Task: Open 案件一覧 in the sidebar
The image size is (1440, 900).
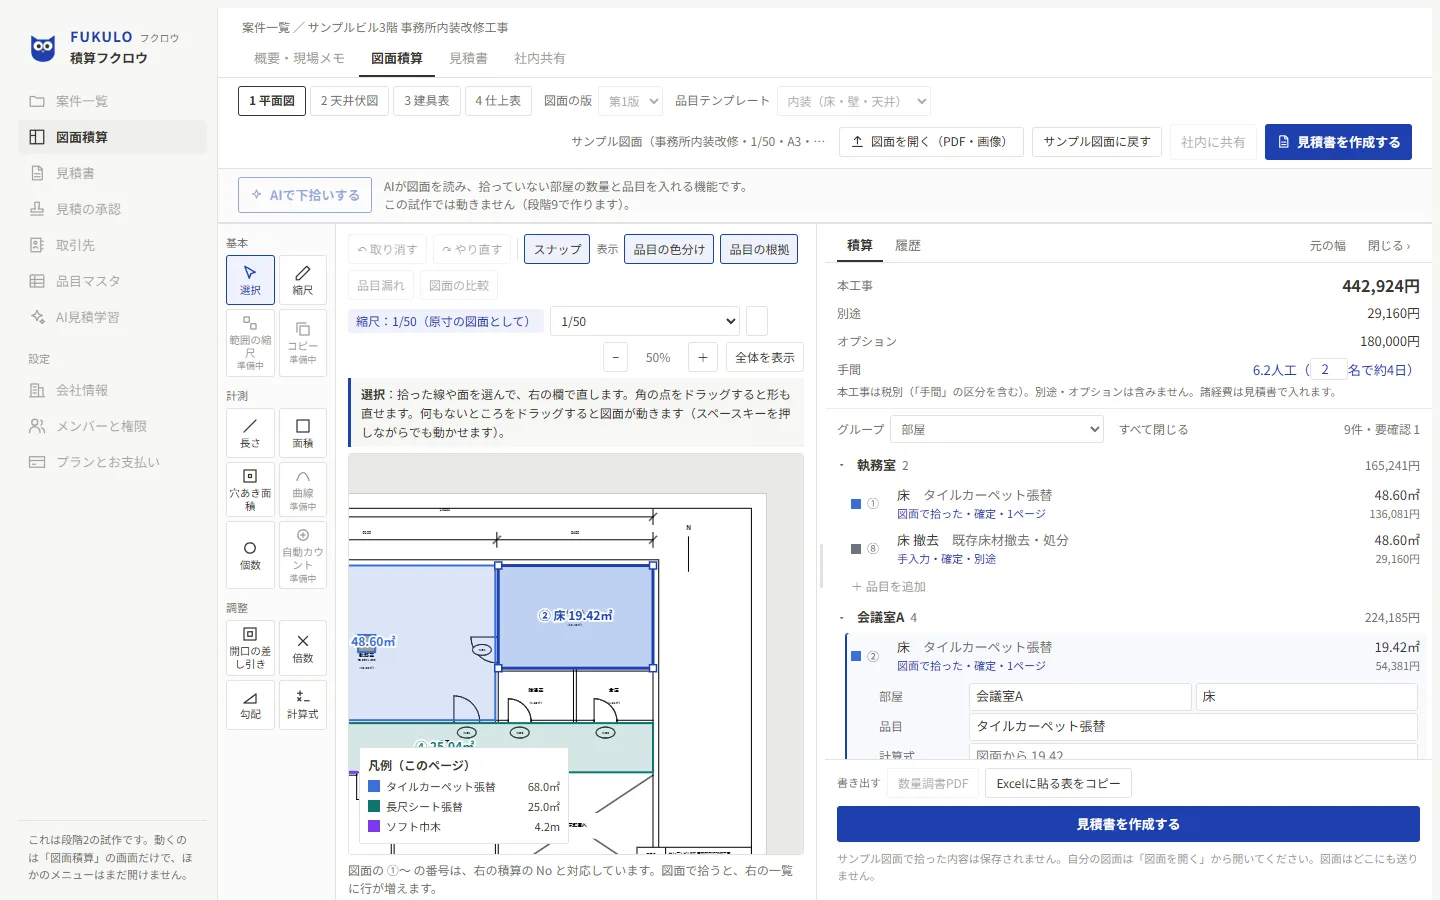Action: (x=112, y=101)
